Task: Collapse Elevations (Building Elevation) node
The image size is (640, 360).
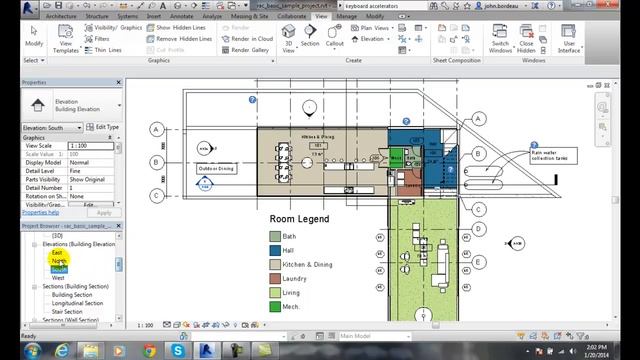Action: 35,244
